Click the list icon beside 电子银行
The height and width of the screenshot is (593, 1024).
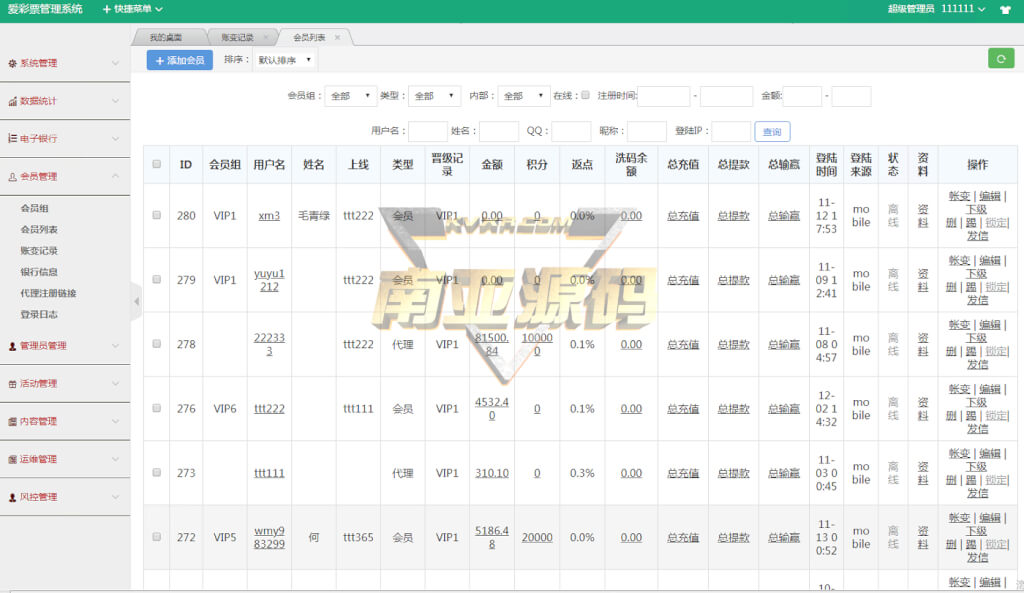pos(12,138)
